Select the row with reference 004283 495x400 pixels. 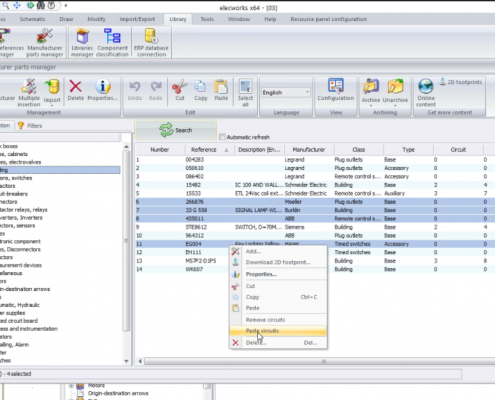(x=315, y=160)
